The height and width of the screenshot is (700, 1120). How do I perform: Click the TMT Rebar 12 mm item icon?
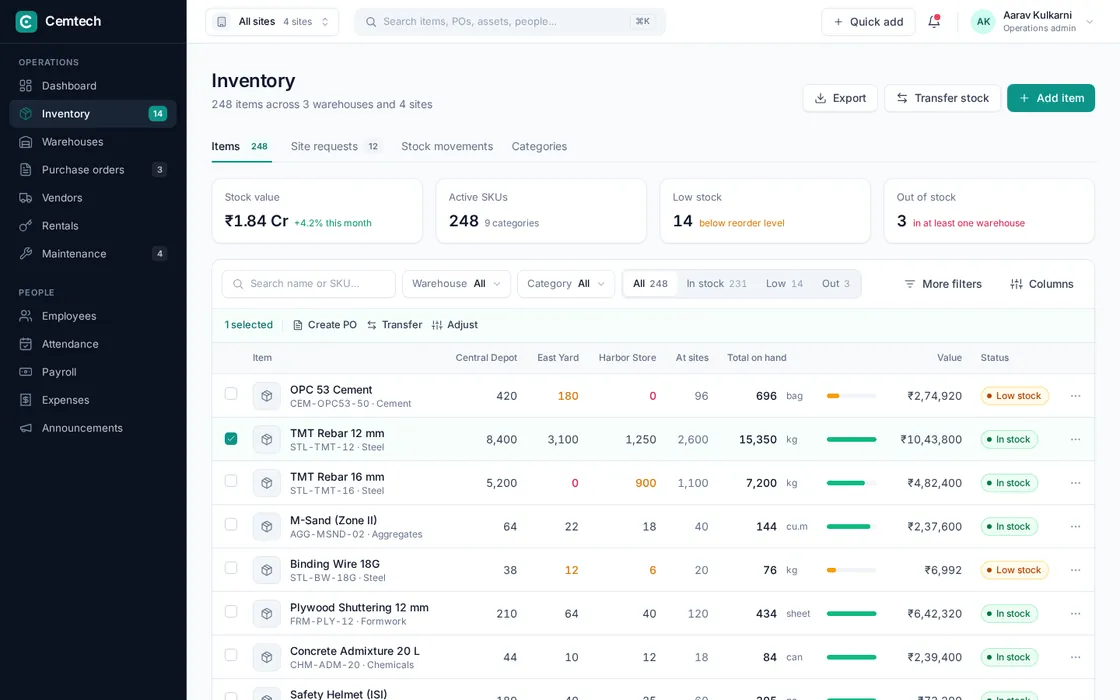(x=266, y=439)
